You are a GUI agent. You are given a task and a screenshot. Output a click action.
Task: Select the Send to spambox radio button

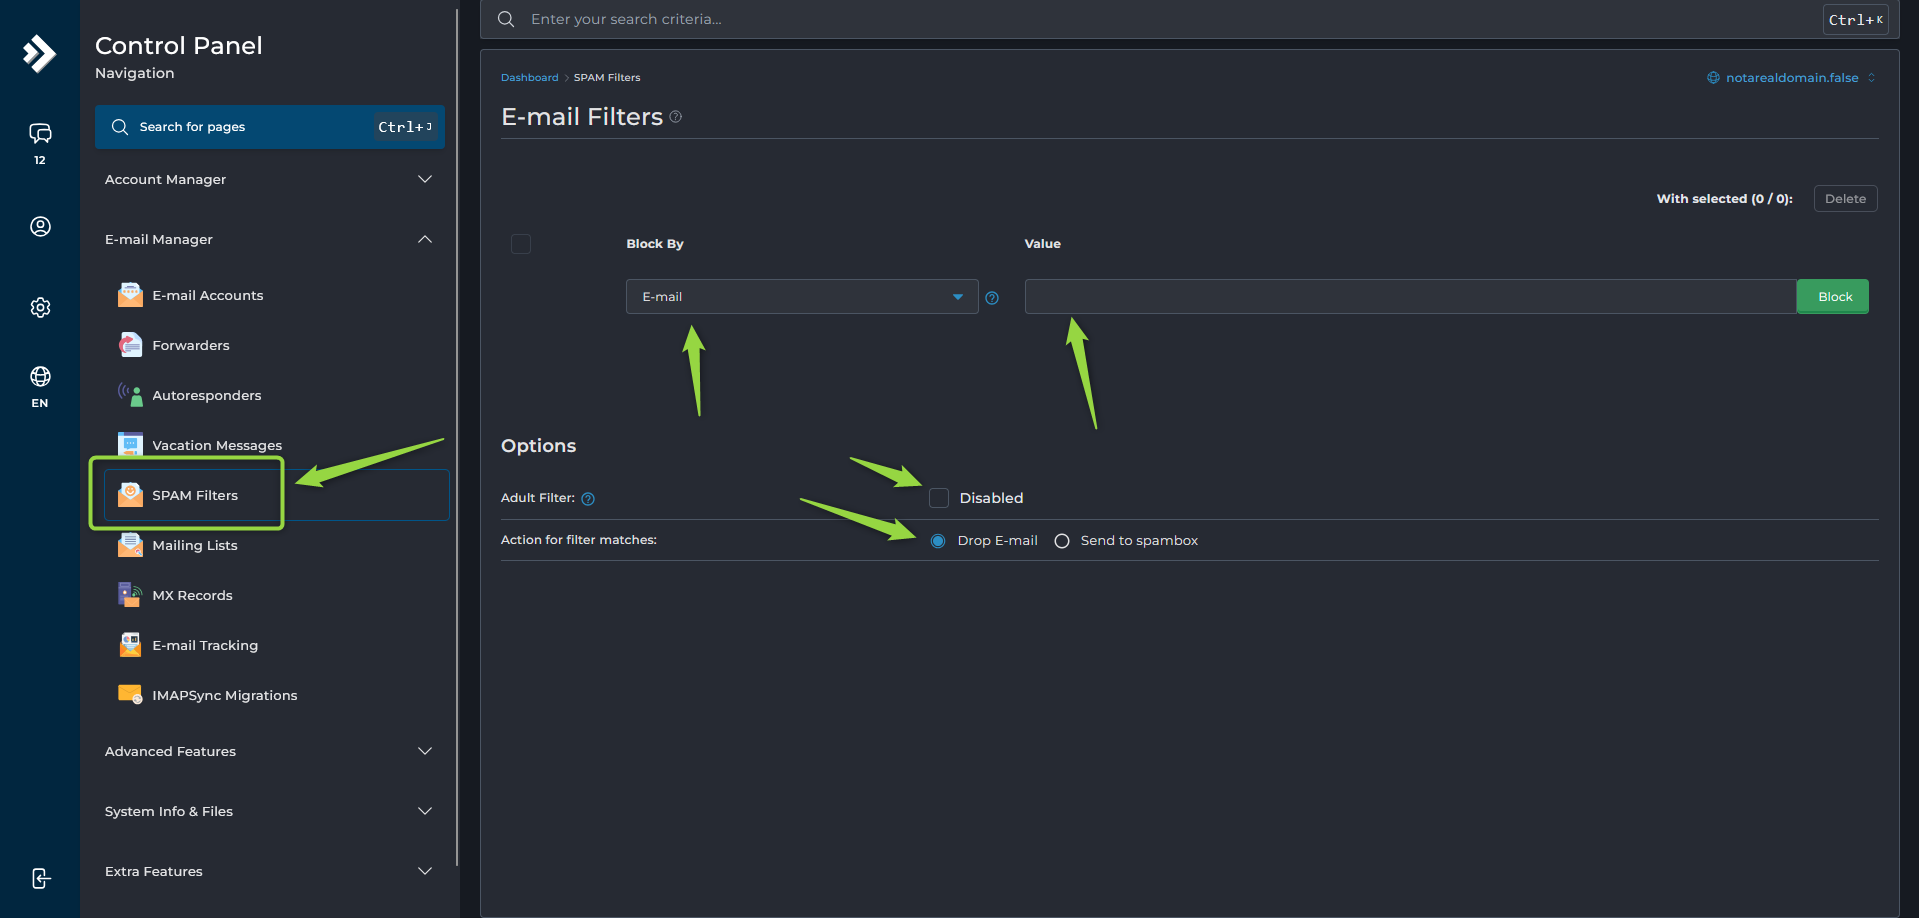coord(1062,541)
